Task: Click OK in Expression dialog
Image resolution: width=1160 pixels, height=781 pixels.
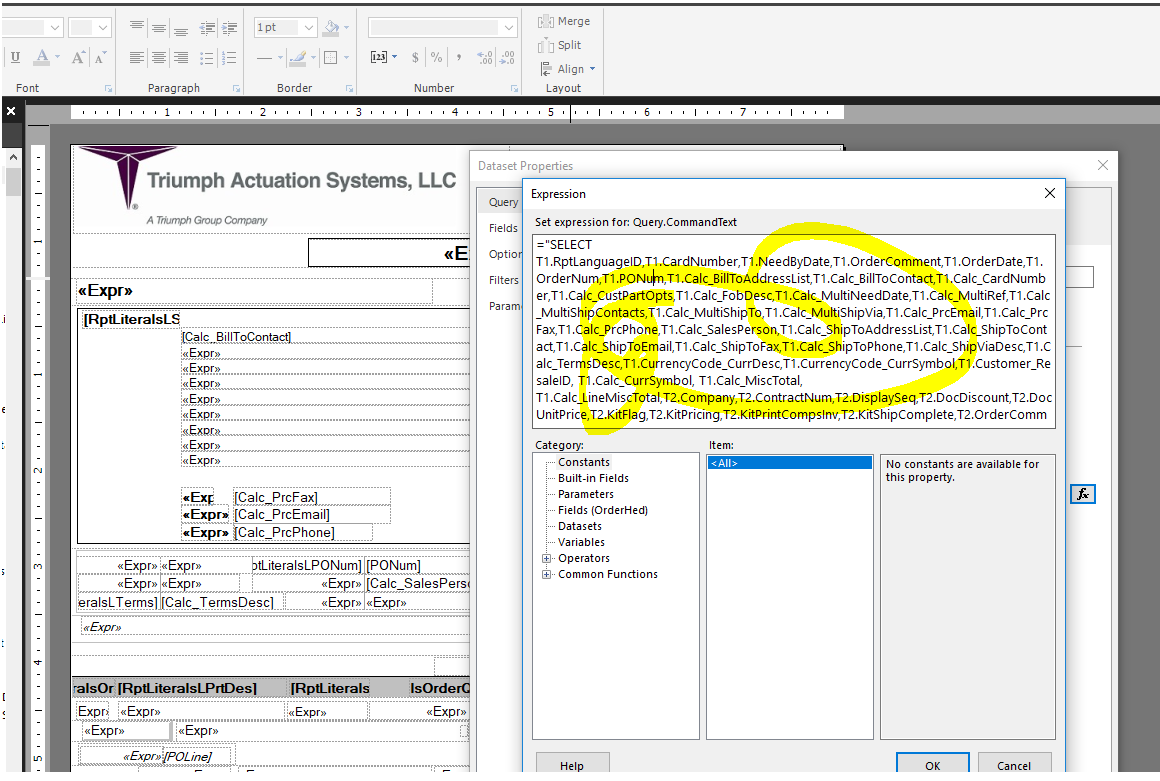Action: click(x=933, y=765)
